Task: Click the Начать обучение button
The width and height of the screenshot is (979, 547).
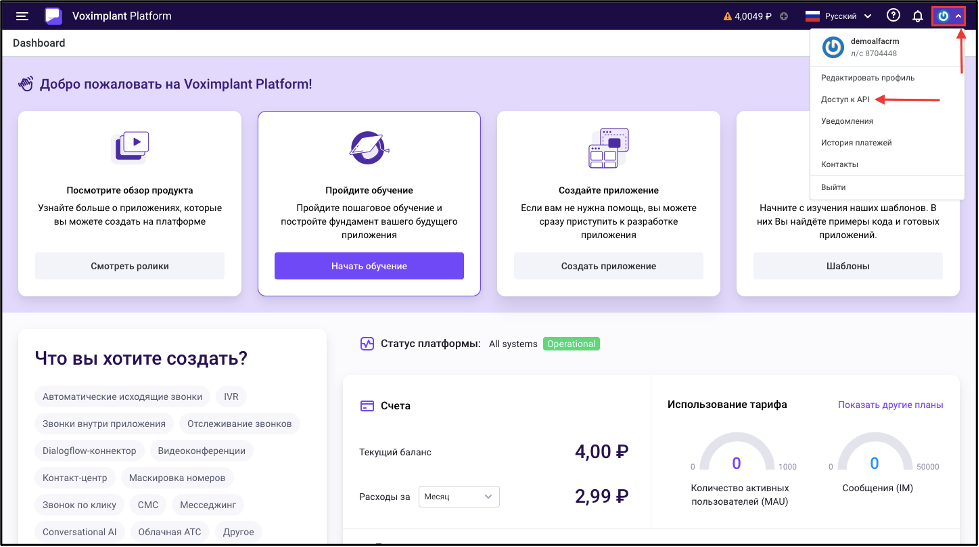Action: (x=369, y=266)
